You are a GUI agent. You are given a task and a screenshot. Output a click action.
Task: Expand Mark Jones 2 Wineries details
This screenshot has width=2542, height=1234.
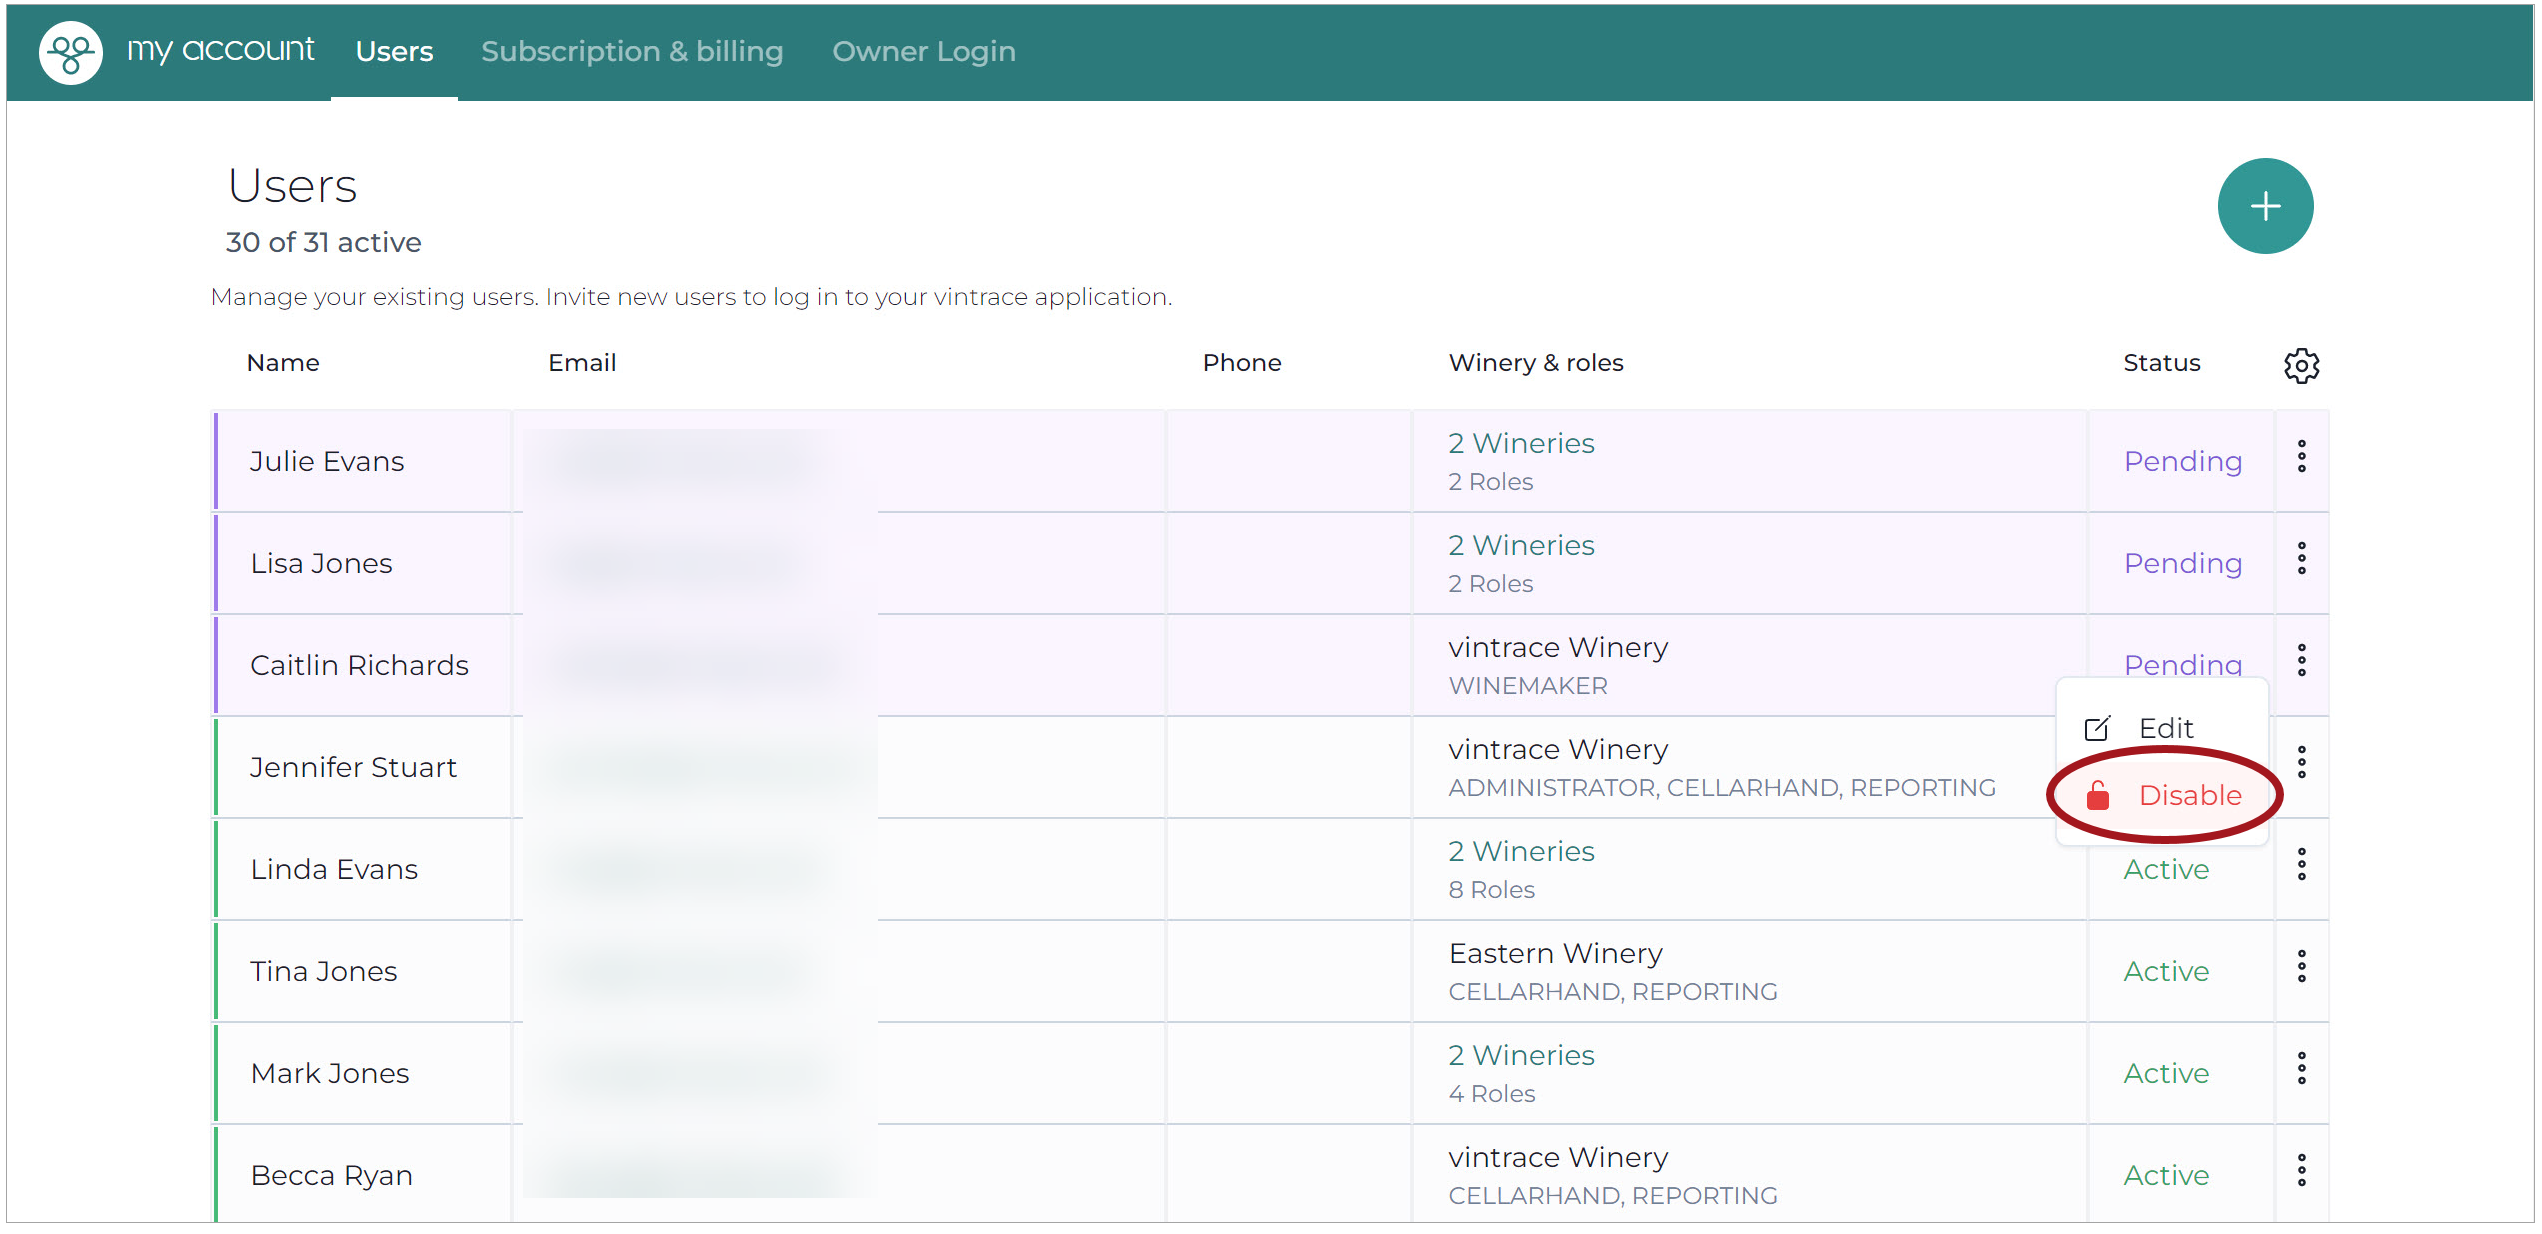(x=1521, y=1056)
